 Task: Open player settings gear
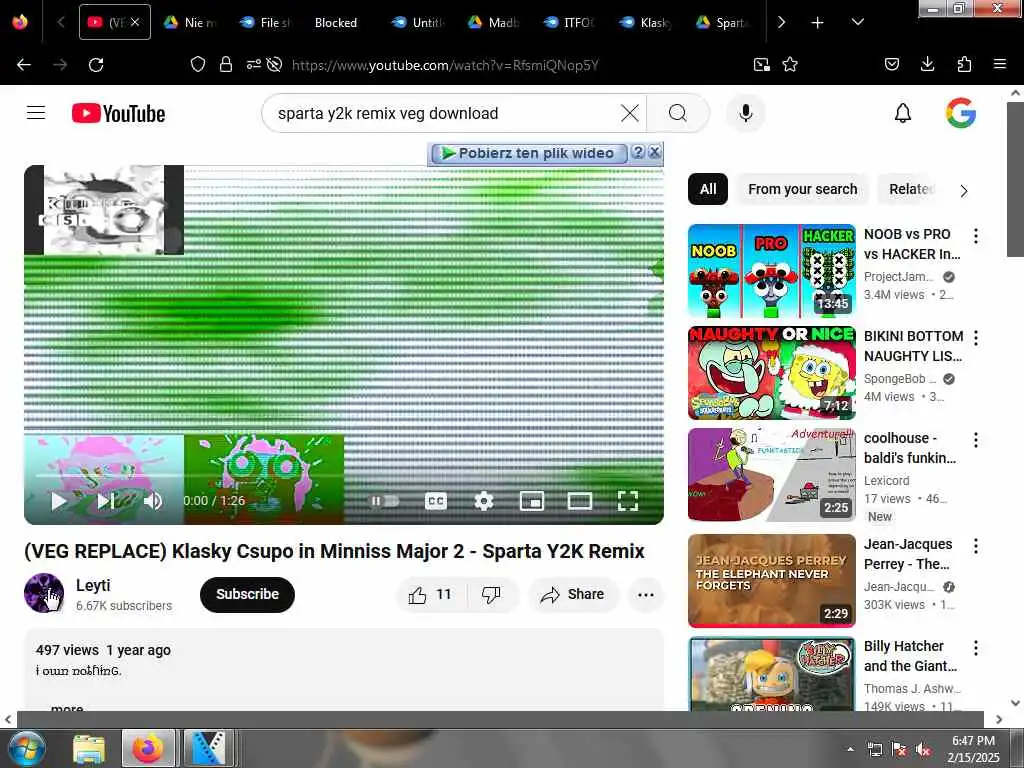[484, 501]
